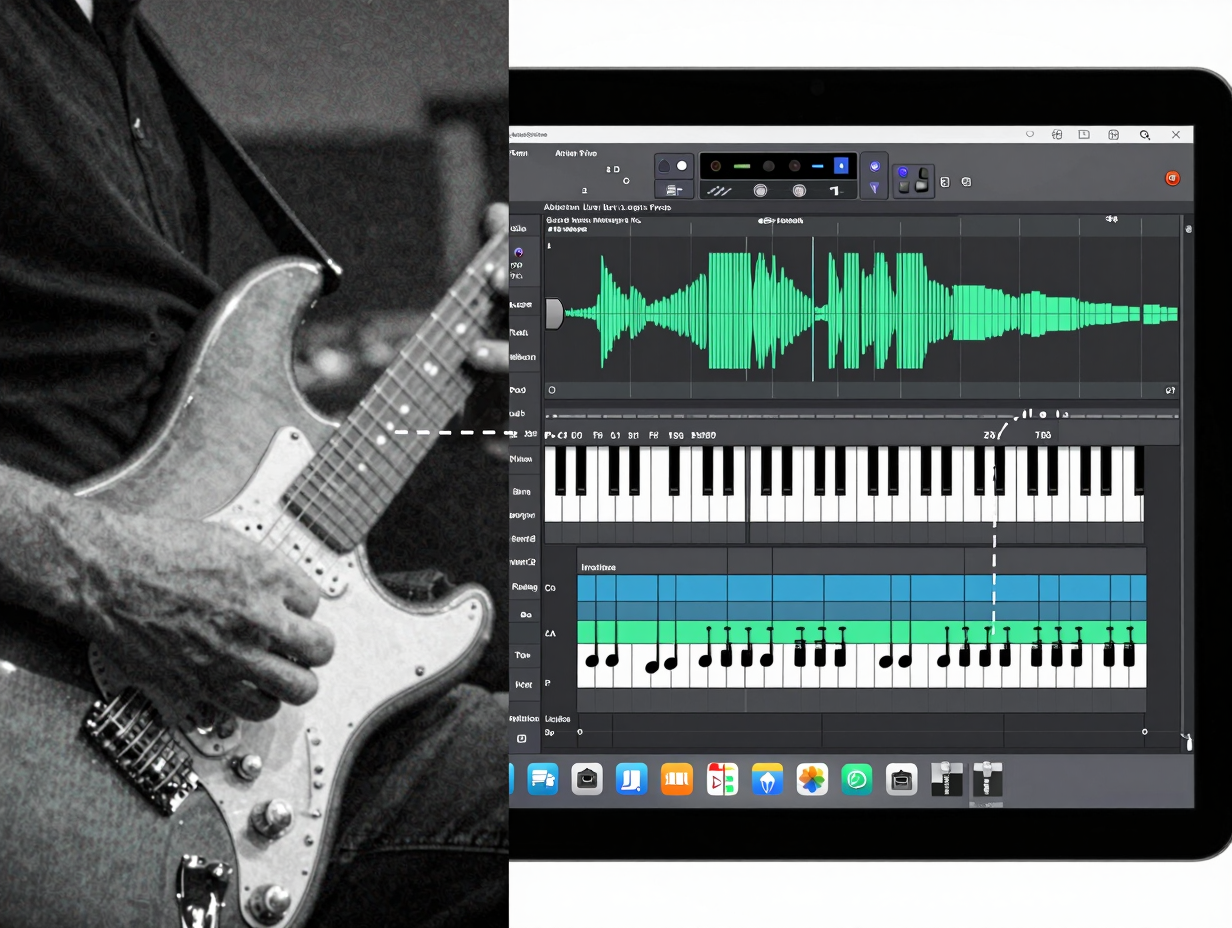Image resolution: width=1232 pixels, height=928 pixels.
Task: Click the right round knob under display panel
Action: tap(799, 190)
